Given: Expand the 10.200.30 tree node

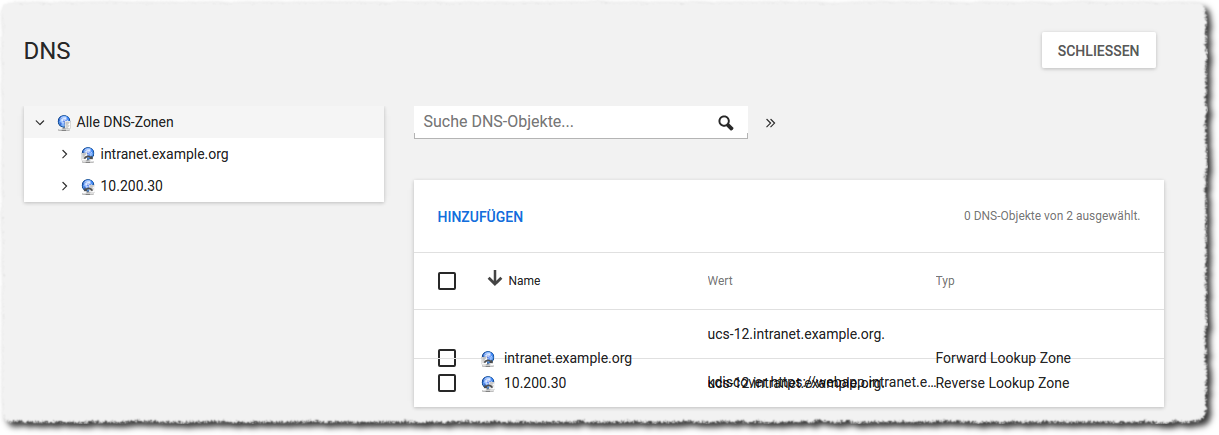Looking at the screenshot, I should coord(64,187).
